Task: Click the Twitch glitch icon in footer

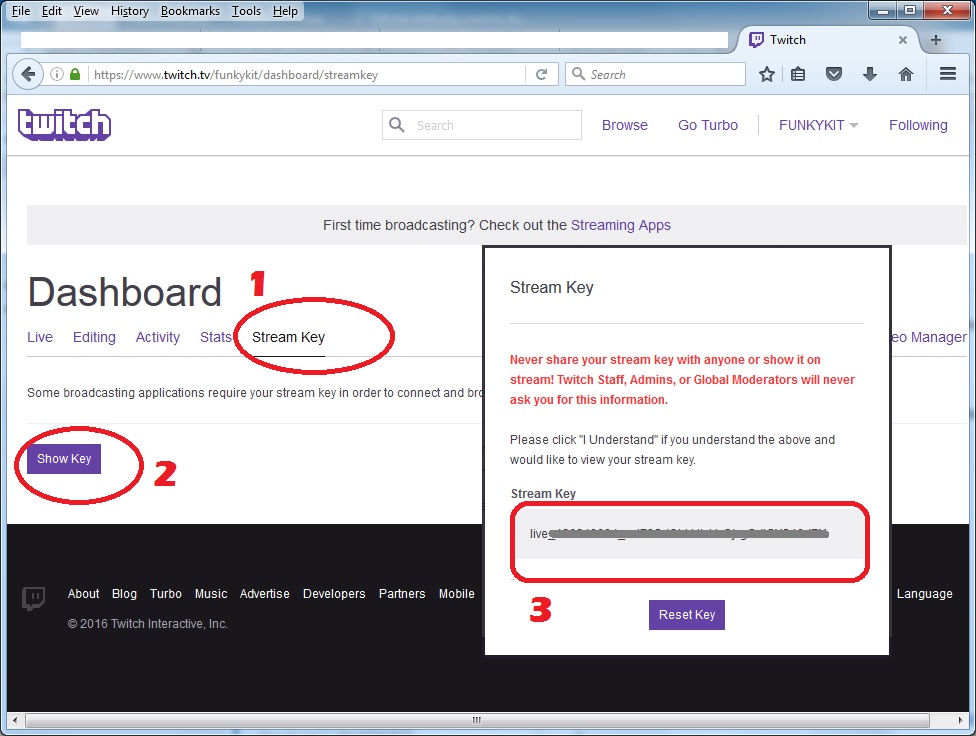Action: tap(34, 598)
